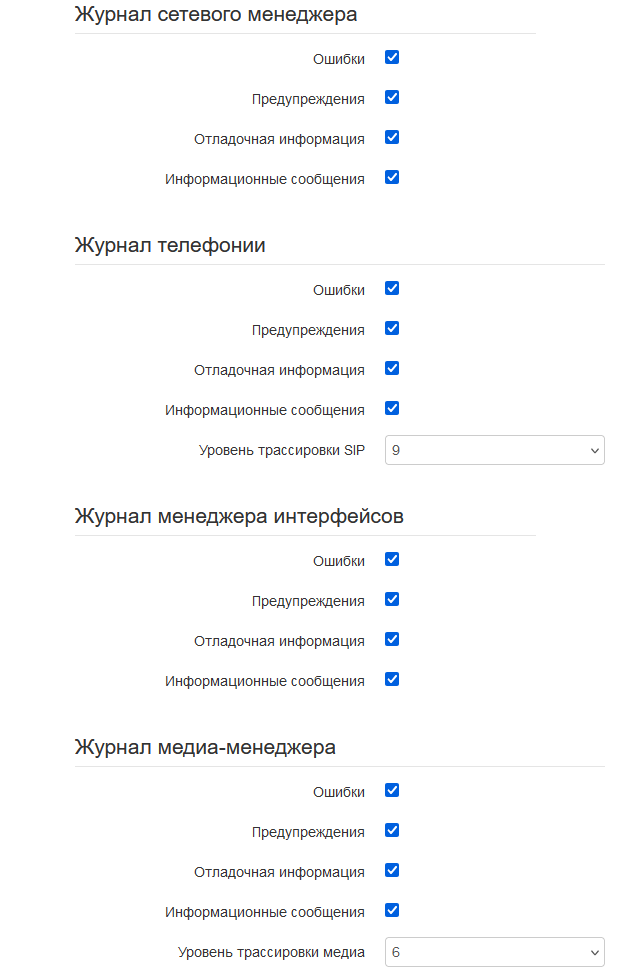Disable Отладочная информация in Журнал медиа-менеджера

392,870
